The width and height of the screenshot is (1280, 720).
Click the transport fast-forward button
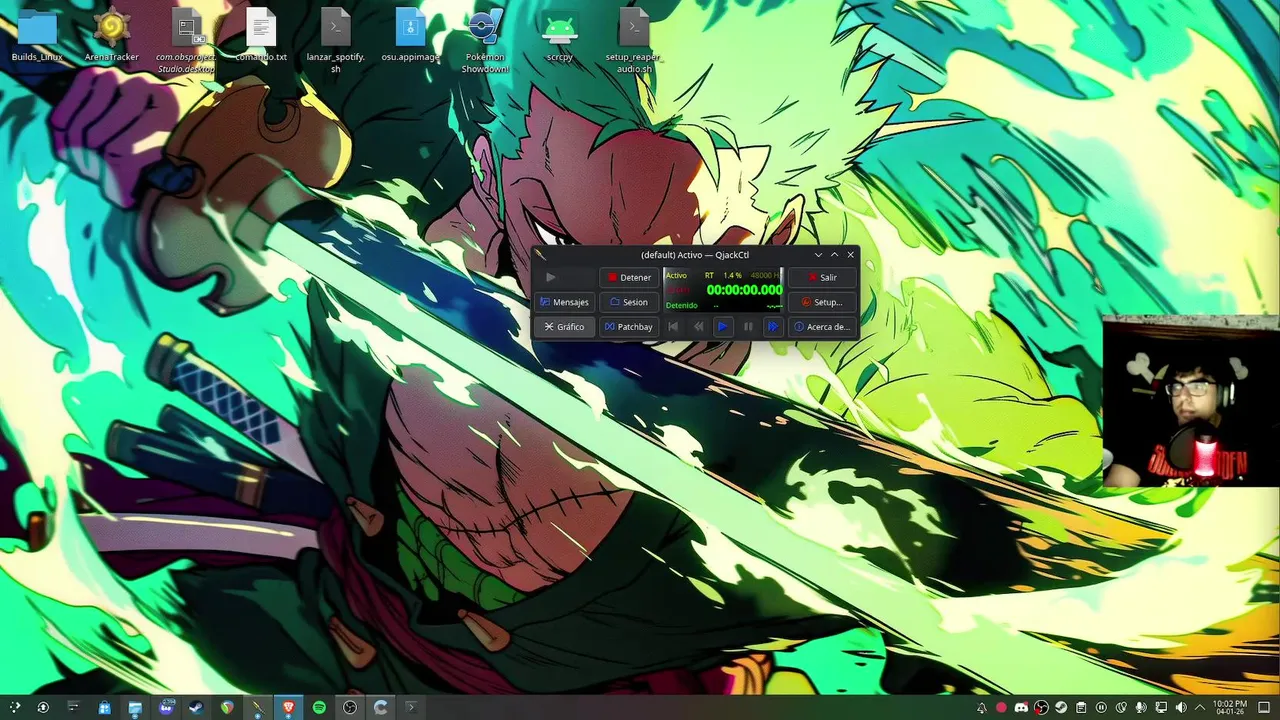[x=772, y=327]
